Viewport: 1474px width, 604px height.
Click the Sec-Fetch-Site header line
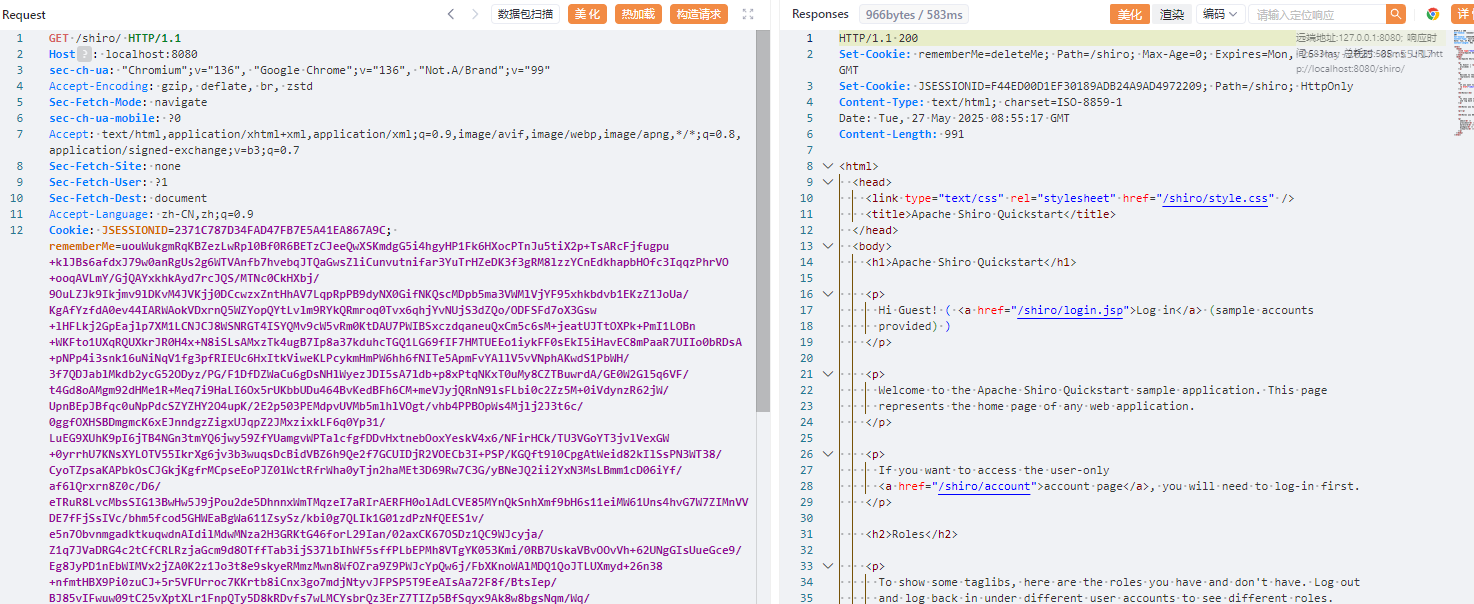pyautogui.click(x=115, y=166)
